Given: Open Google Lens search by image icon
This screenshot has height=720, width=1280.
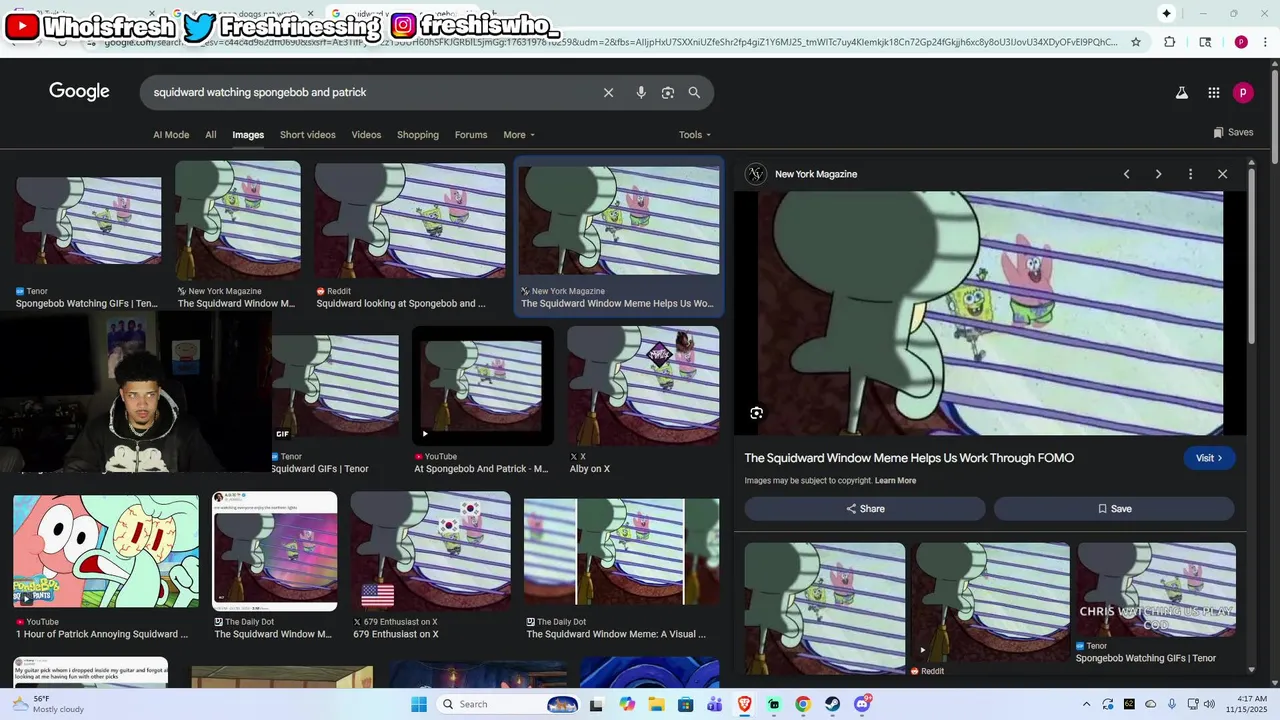Looking at the screenshot, I should pyautogui.click(x=668, y=92).
